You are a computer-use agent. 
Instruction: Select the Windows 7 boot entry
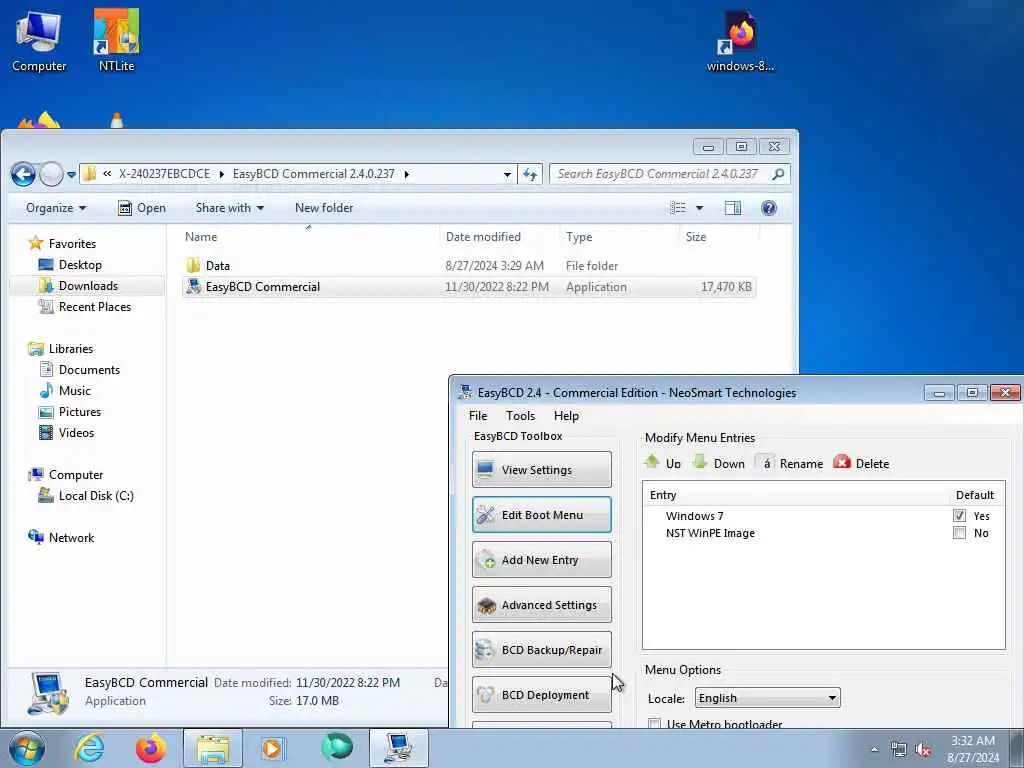click(694, 516)
